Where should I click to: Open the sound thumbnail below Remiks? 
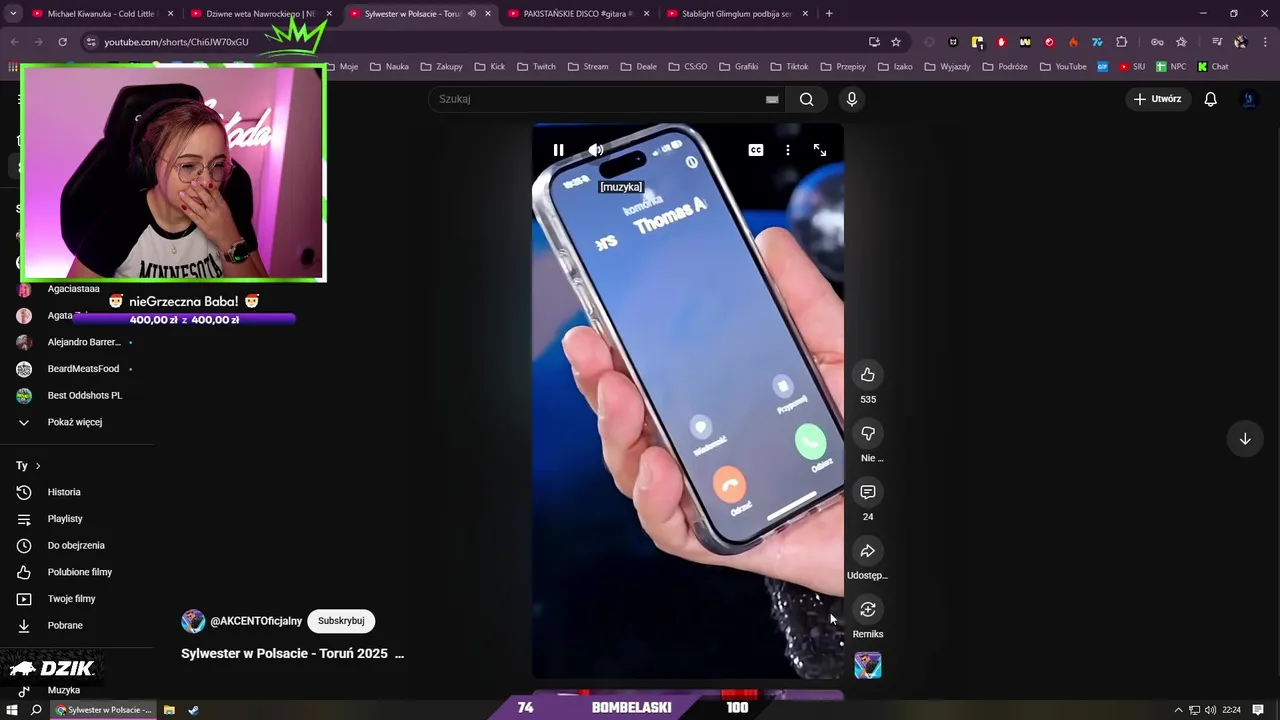pyautogui.click(x=868, y=665)
